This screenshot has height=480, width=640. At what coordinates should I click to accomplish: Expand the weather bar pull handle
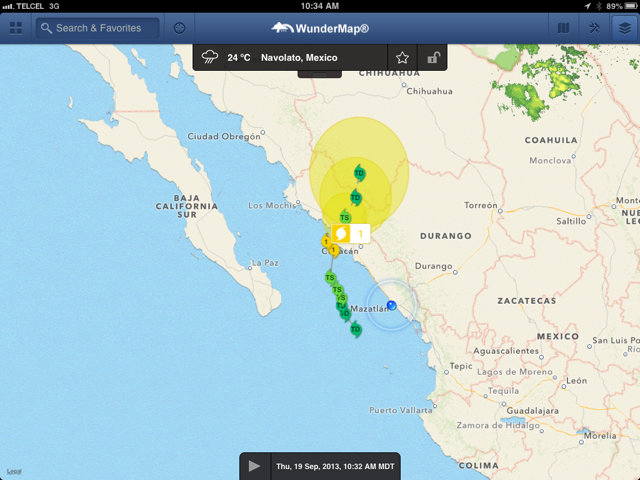[320, 72]
